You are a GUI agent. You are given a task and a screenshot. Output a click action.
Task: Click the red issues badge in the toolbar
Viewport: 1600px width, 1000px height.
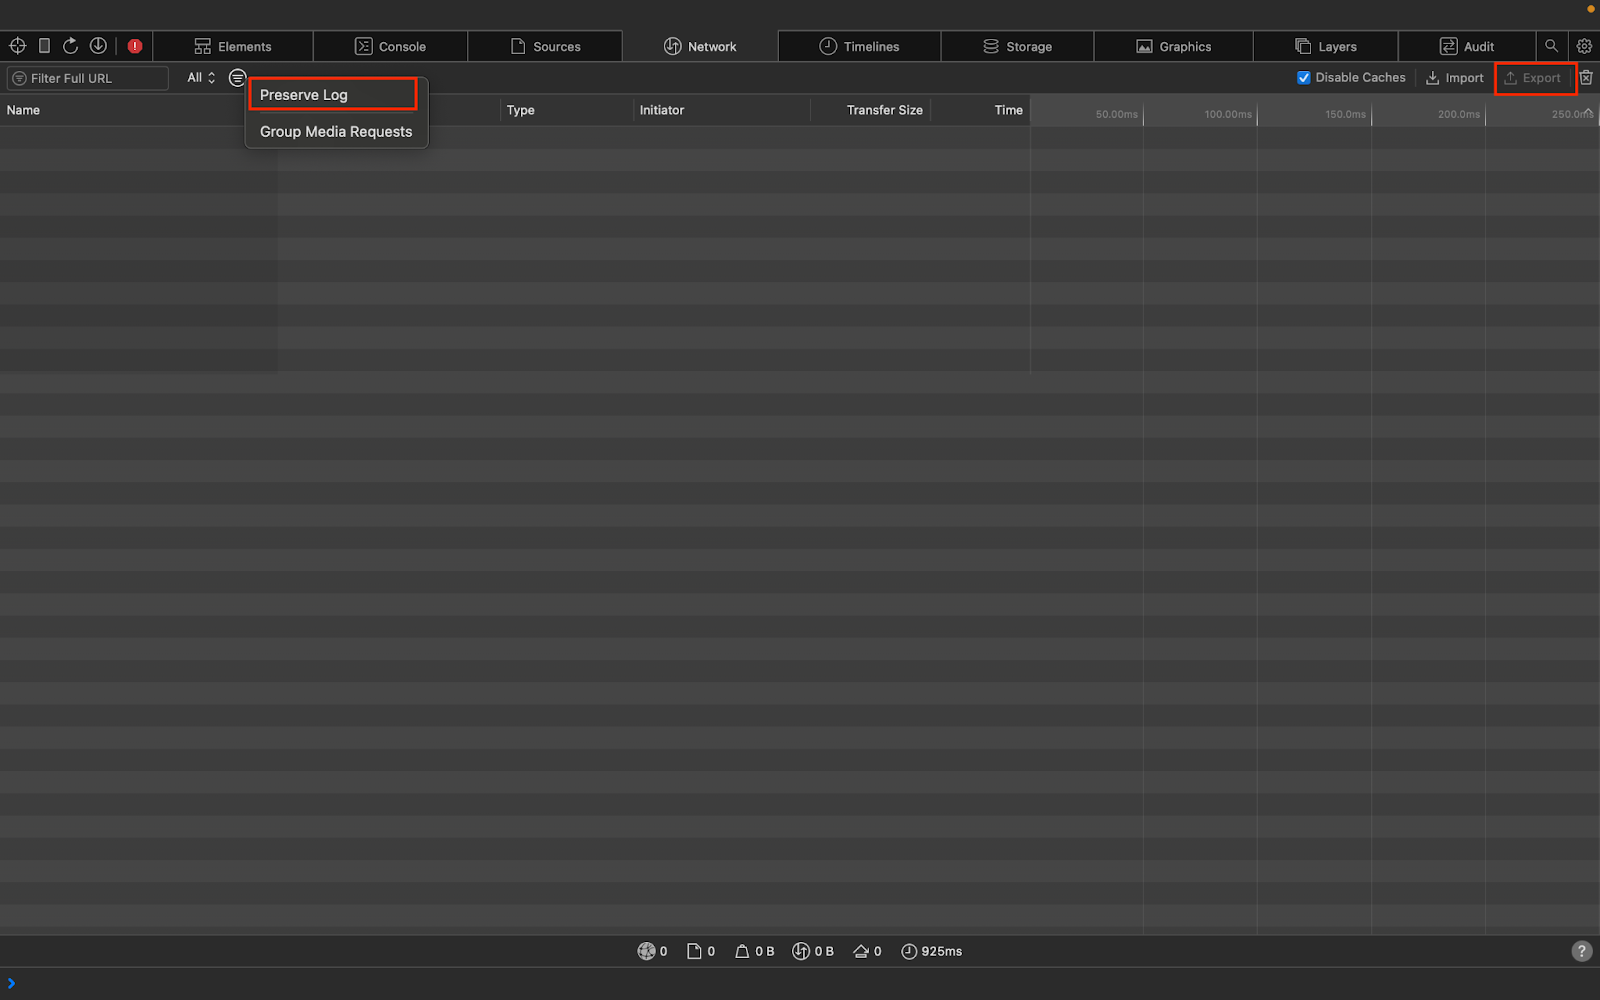135,45
